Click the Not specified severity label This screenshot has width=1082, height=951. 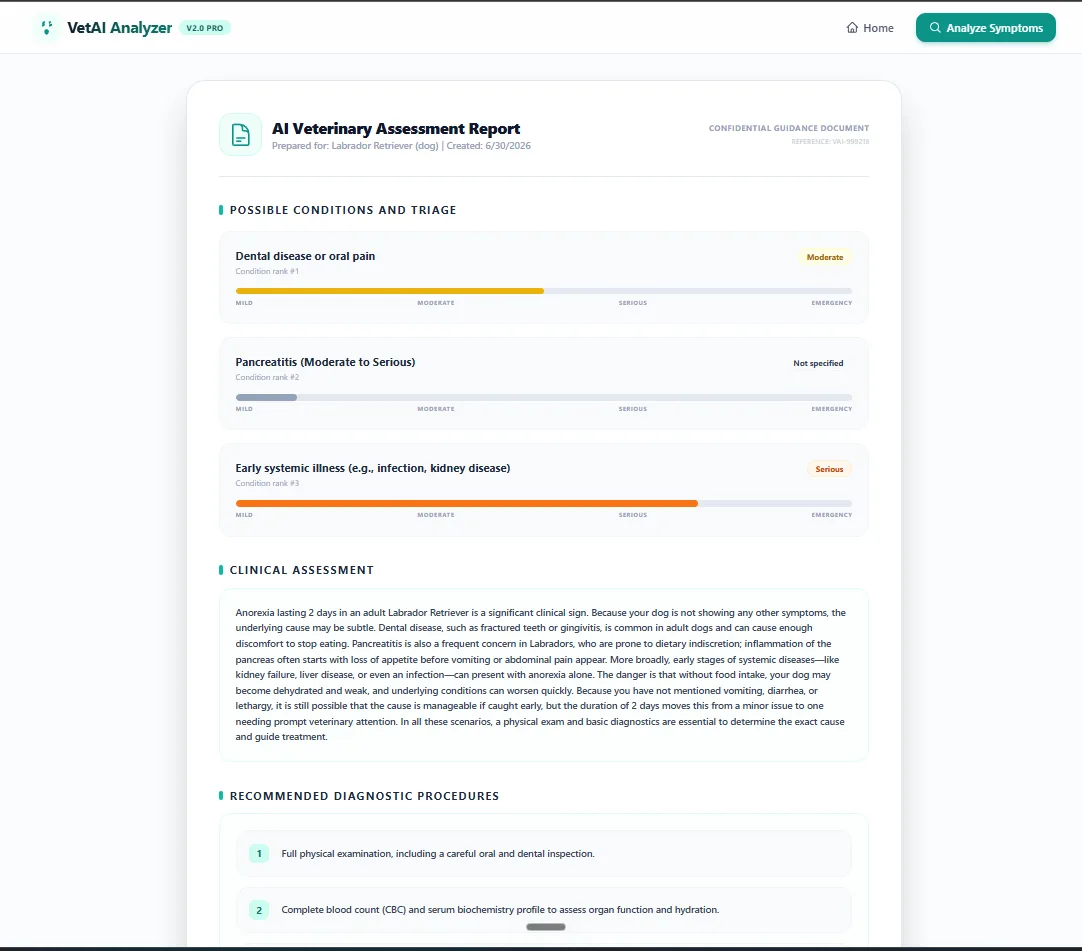pyautogui.click(x=818, y=363)
